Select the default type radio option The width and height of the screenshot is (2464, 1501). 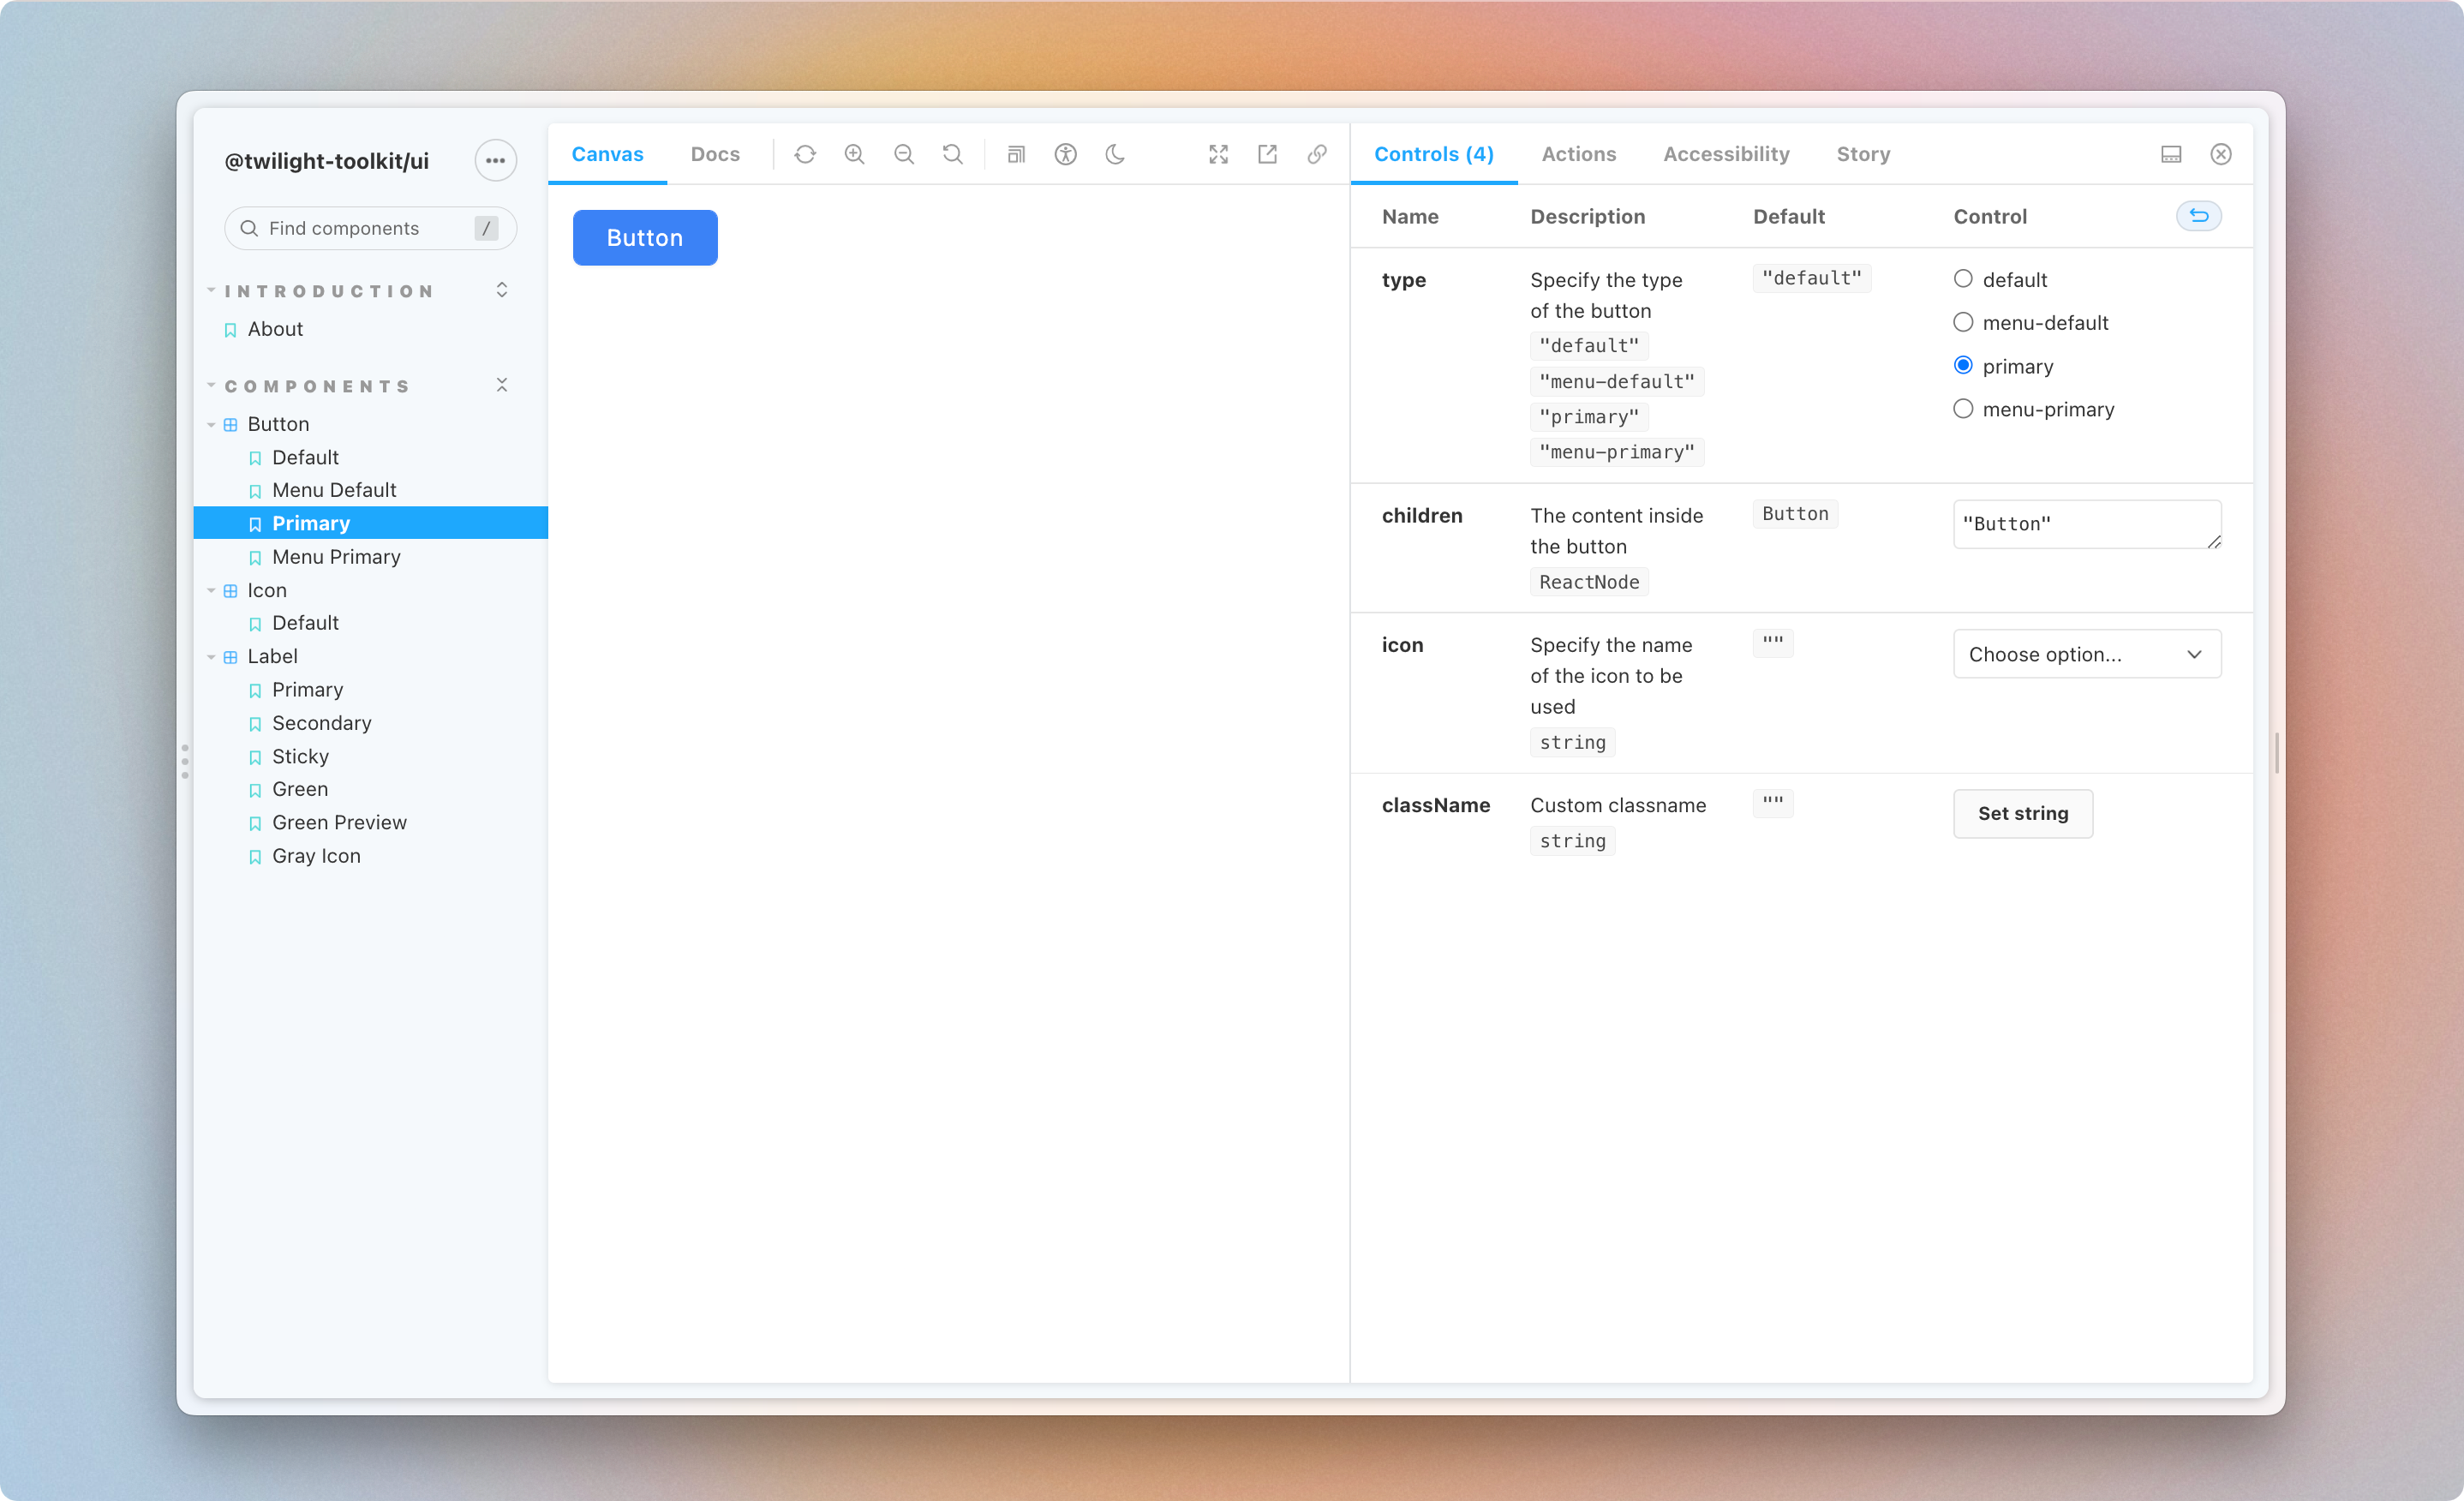coord(1963,279)
